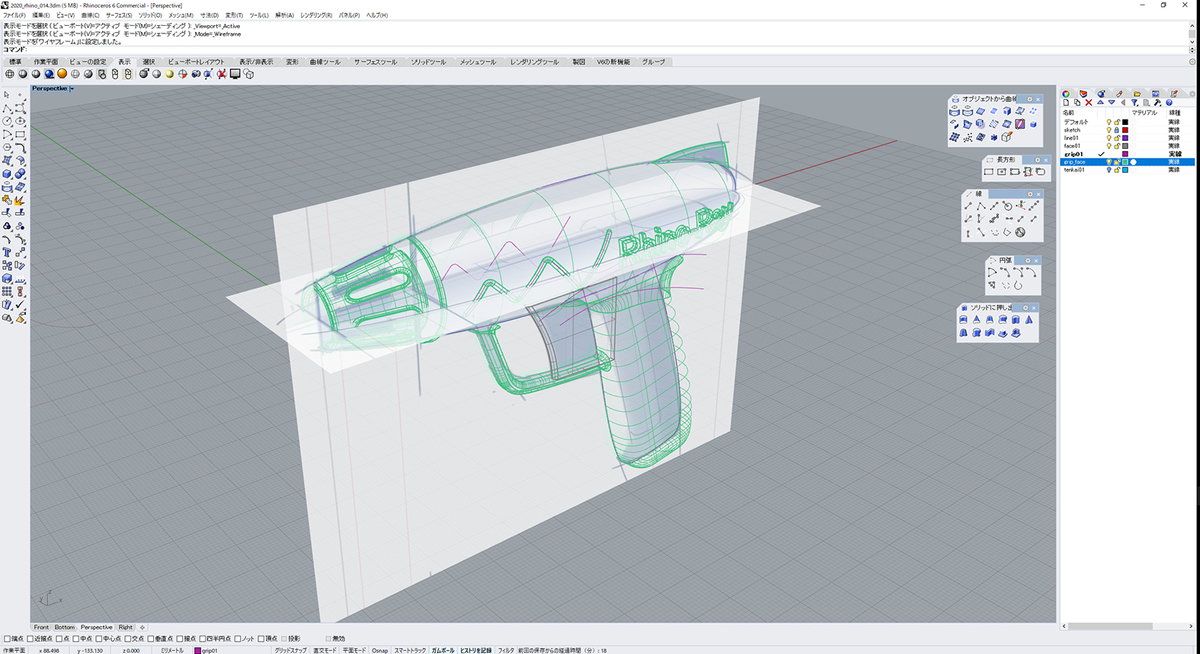Viewport: 1200px width, 654px height.
Task: Change color swatch of sketch layer
Action: click(1125, 130)
